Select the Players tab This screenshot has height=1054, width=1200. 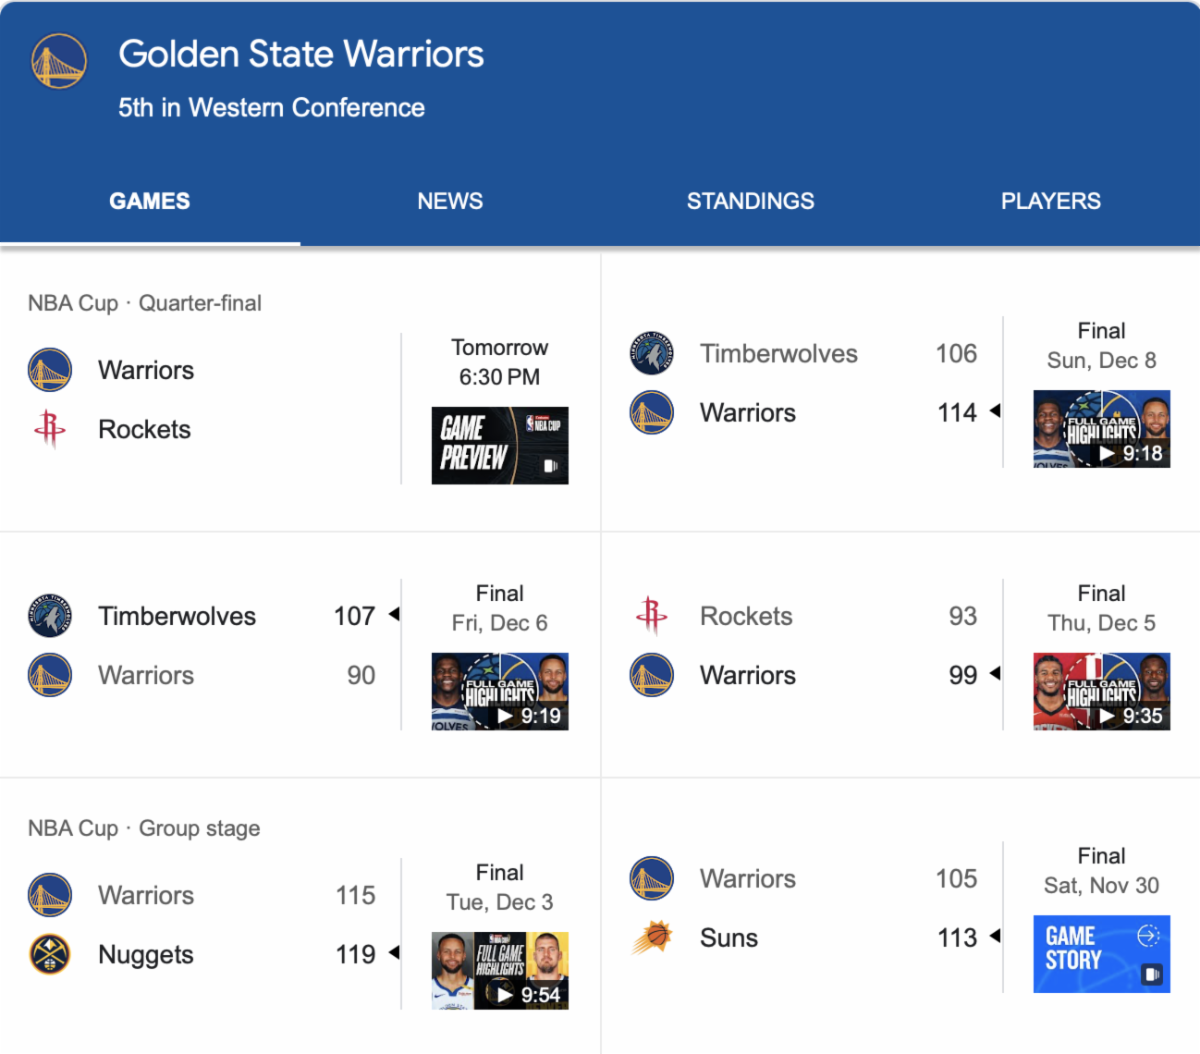[x=1050, y=201]
